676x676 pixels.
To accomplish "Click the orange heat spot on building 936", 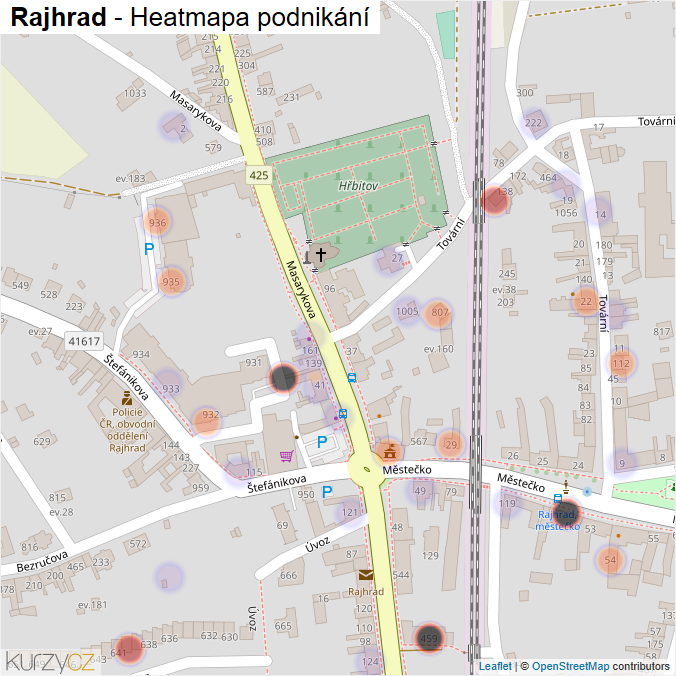I will [156, 222].
